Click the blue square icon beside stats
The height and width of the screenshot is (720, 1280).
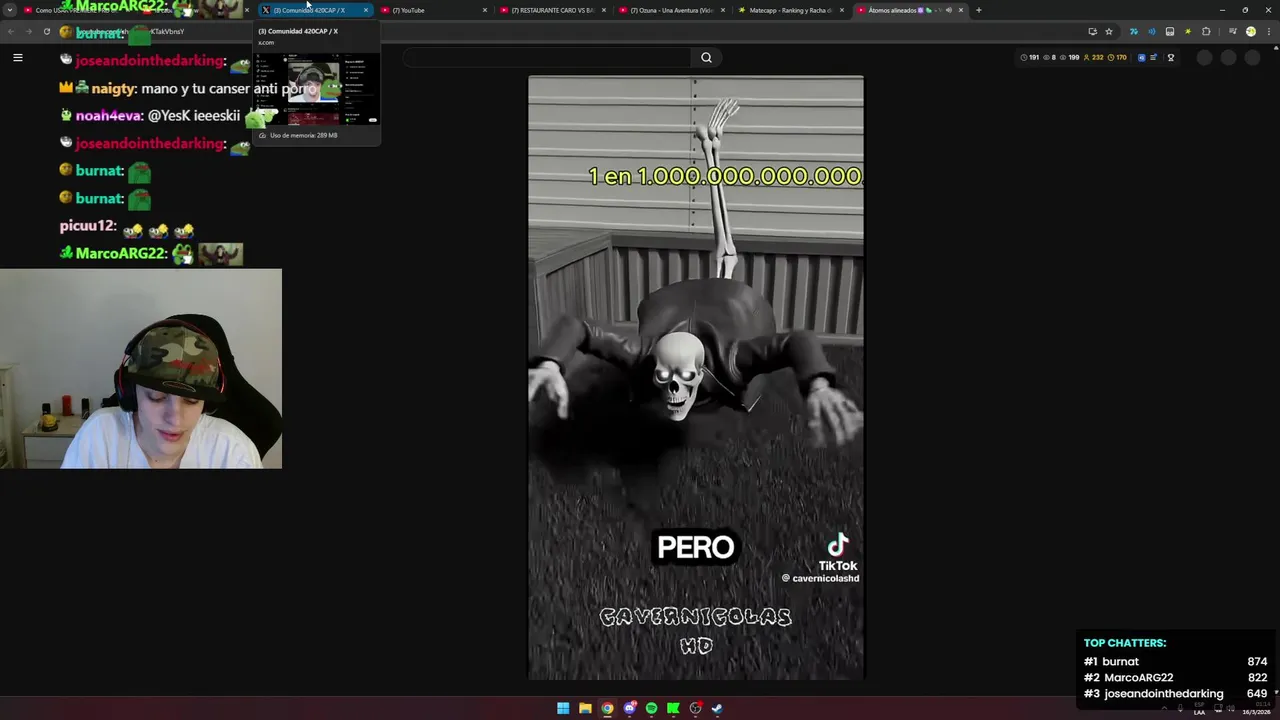coord(1141,57)
